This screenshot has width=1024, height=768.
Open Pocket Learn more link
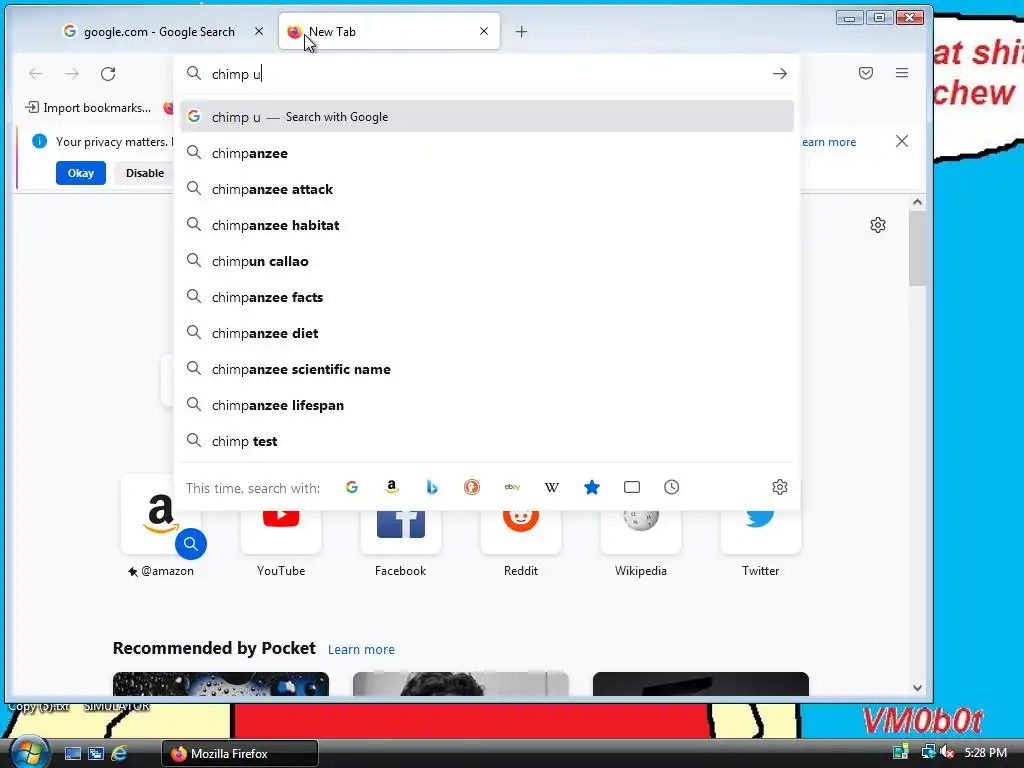(x=361, y=650)
